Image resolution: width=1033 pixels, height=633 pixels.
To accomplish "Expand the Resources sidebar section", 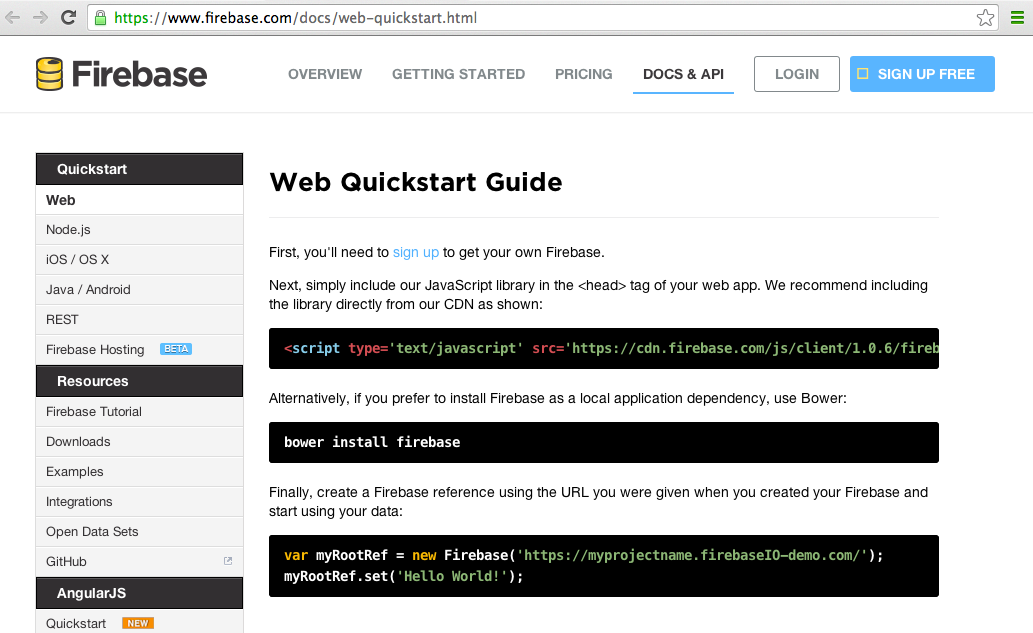I will coord(139,380).
